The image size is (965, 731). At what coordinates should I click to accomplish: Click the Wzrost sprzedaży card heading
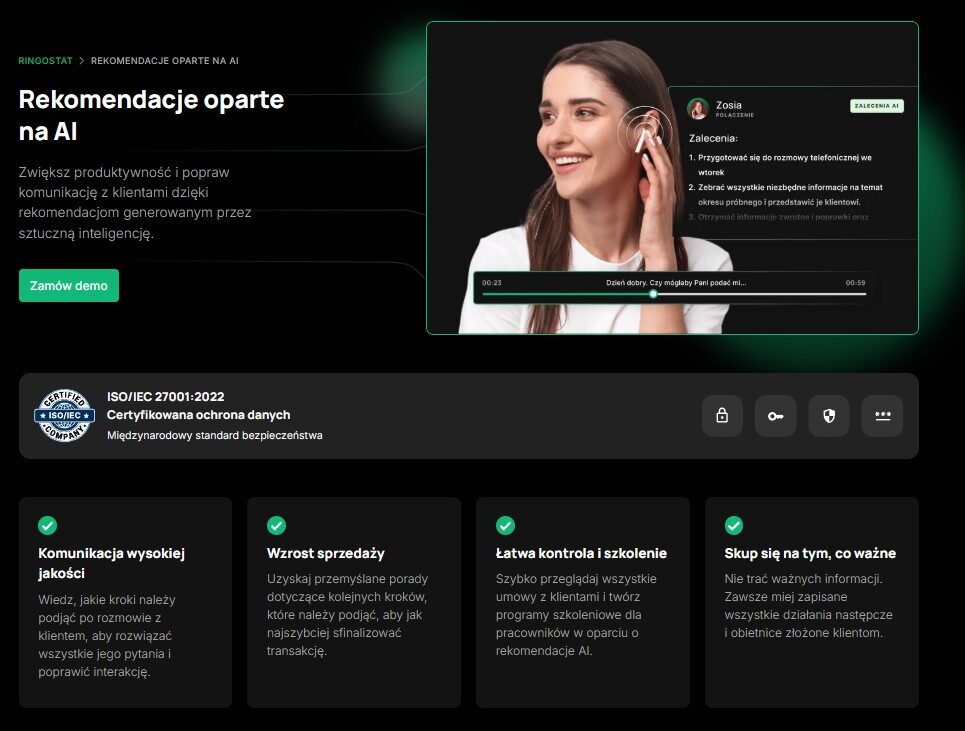325,553
